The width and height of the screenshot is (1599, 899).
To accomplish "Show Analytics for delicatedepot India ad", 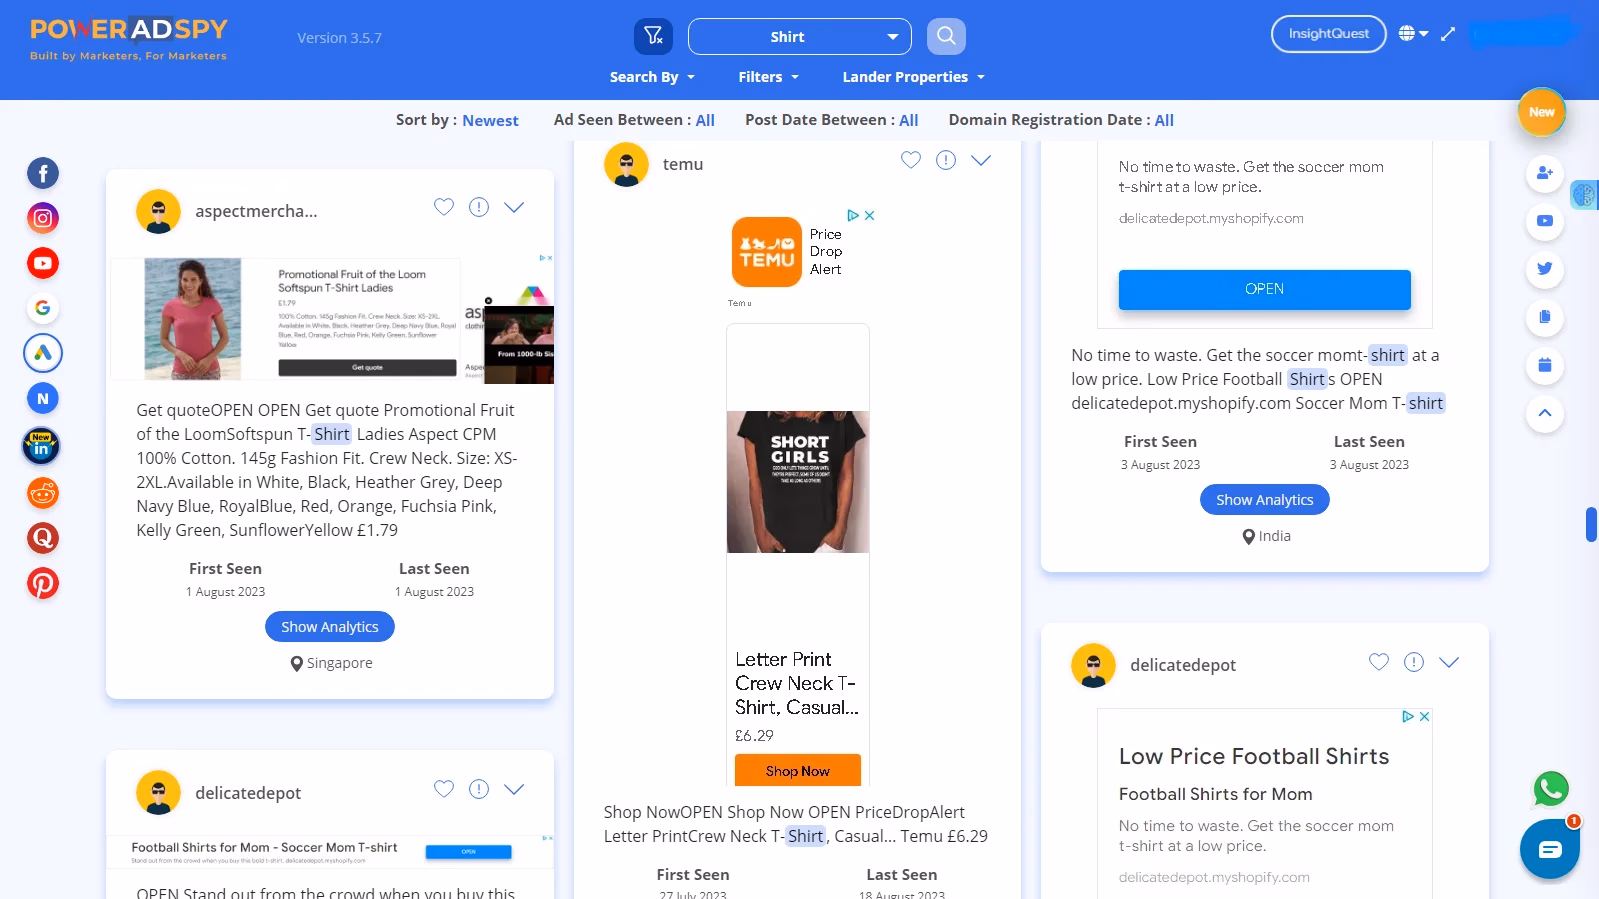I will point(1264,500).
